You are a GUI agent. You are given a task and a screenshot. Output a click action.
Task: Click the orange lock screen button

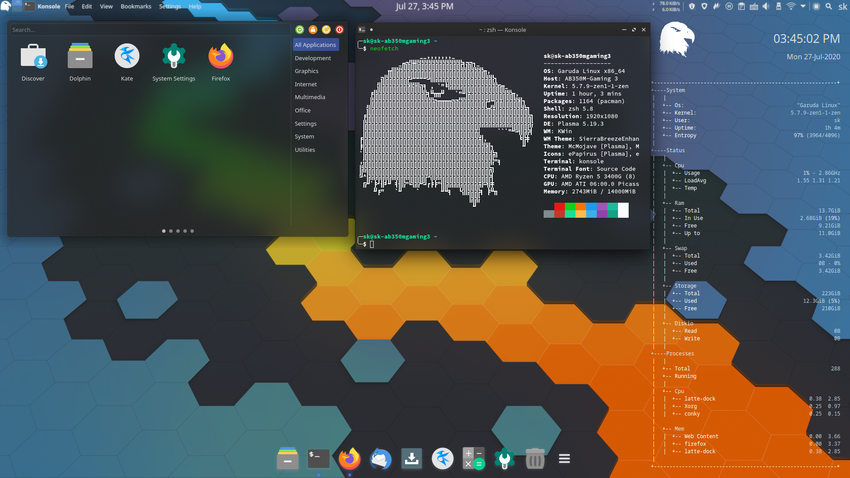click(x=313, y=30)
